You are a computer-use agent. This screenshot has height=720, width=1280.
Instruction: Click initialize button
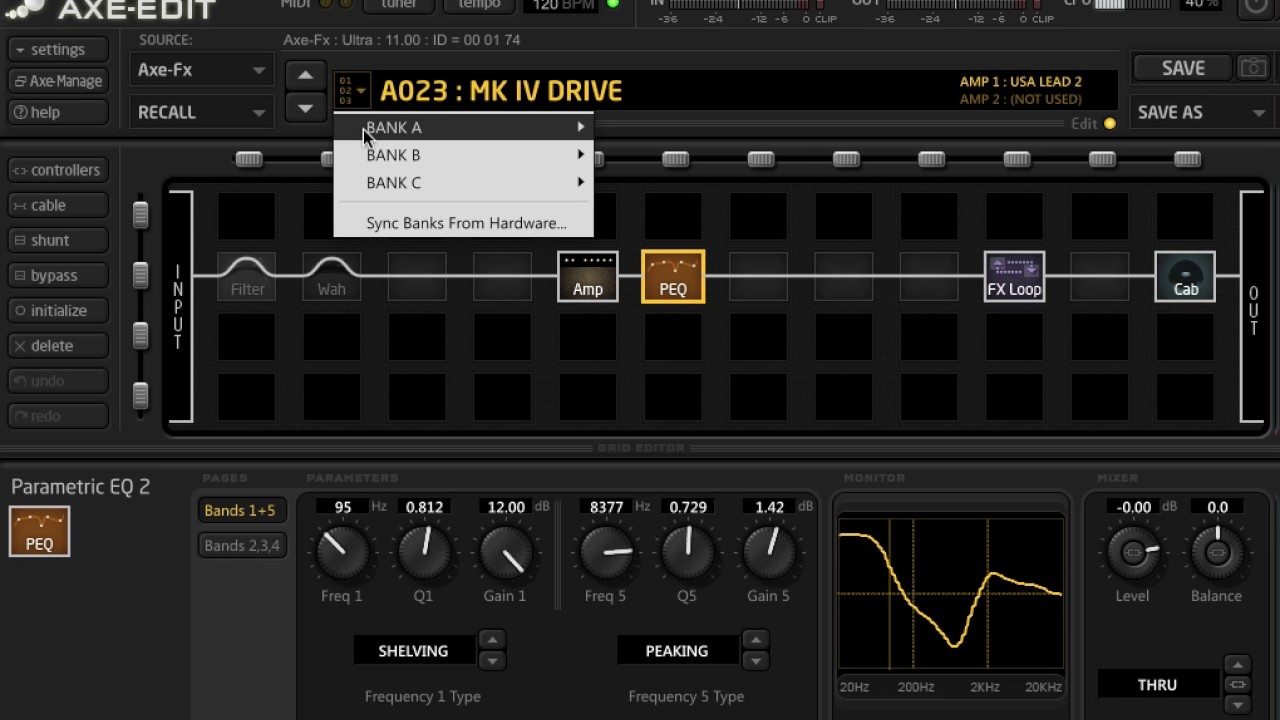click(57, 310)
